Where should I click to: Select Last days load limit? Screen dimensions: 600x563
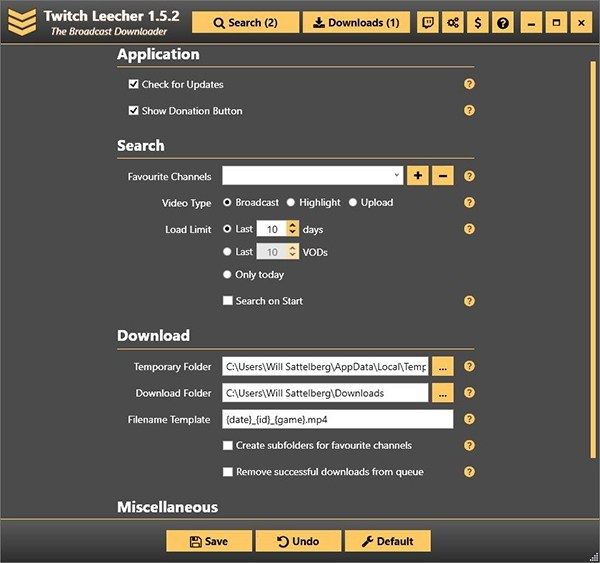227,229
